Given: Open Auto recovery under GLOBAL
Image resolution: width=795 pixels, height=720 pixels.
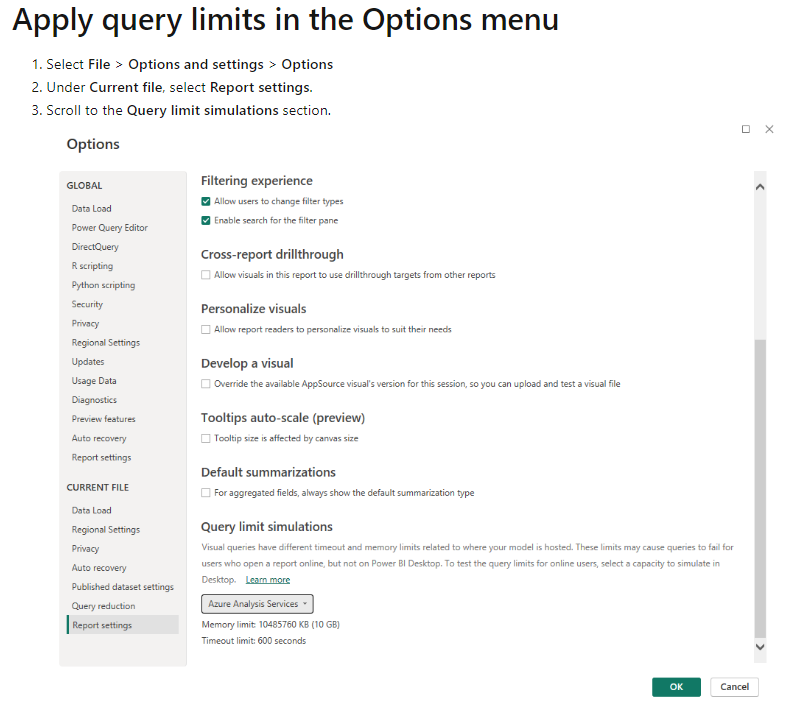Looking at the screenshot, I should (x=99, y=439).
